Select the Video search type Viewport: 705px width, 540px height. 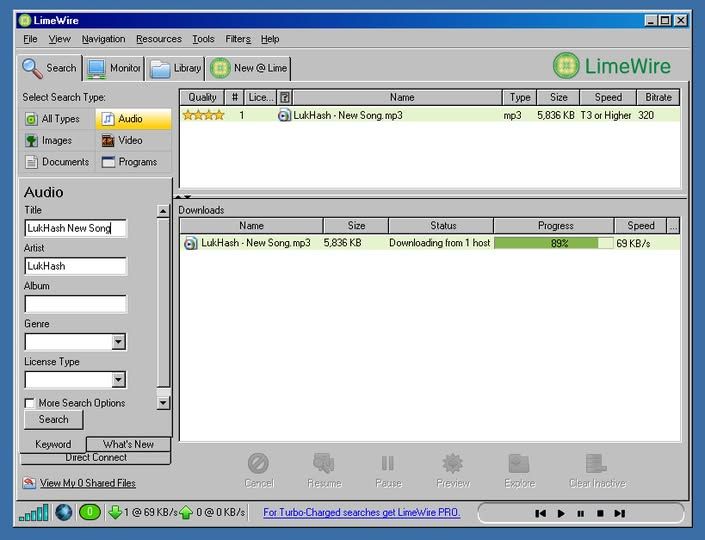134,141
